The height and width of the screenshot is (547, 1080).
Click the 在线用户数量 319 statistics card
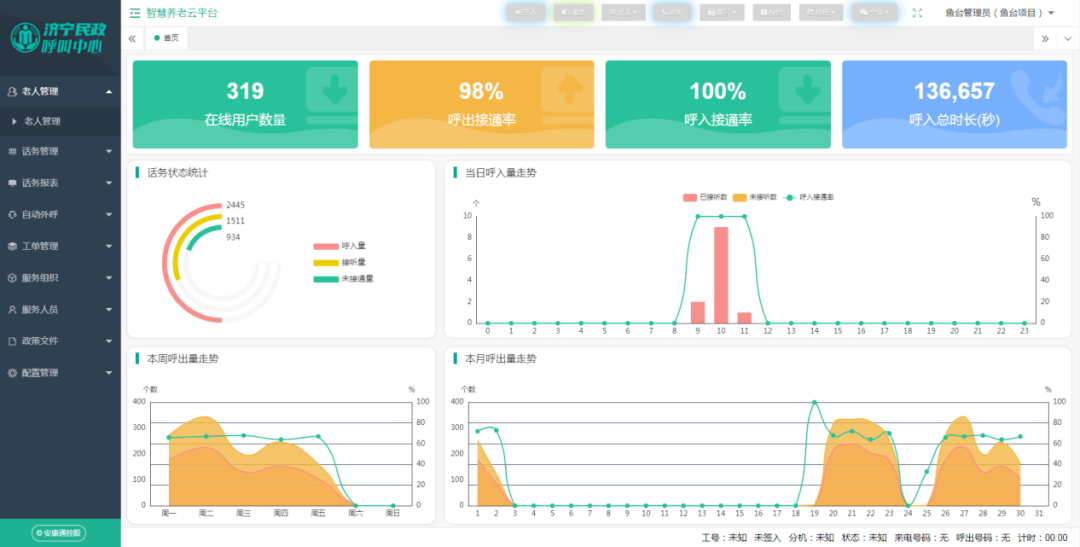[245, 104]
